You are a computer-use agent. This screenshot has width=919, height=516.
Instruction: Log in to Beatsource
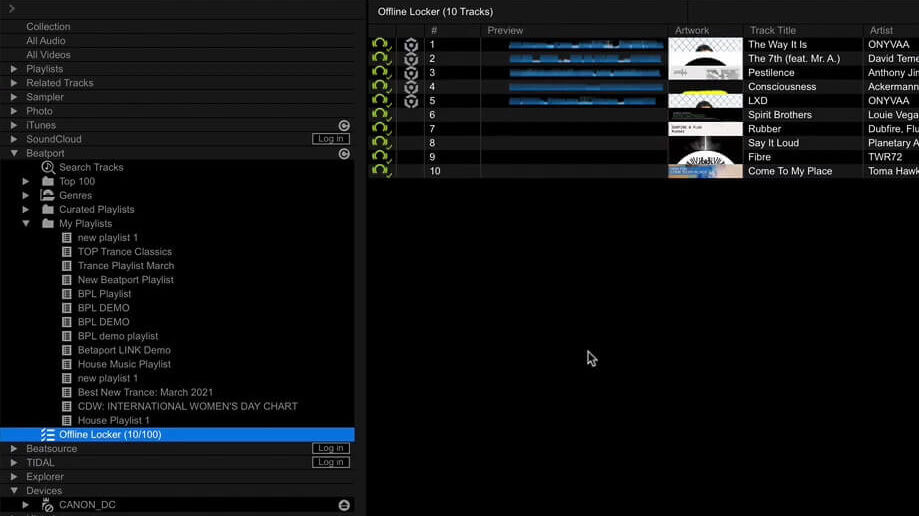coord(329,449)
